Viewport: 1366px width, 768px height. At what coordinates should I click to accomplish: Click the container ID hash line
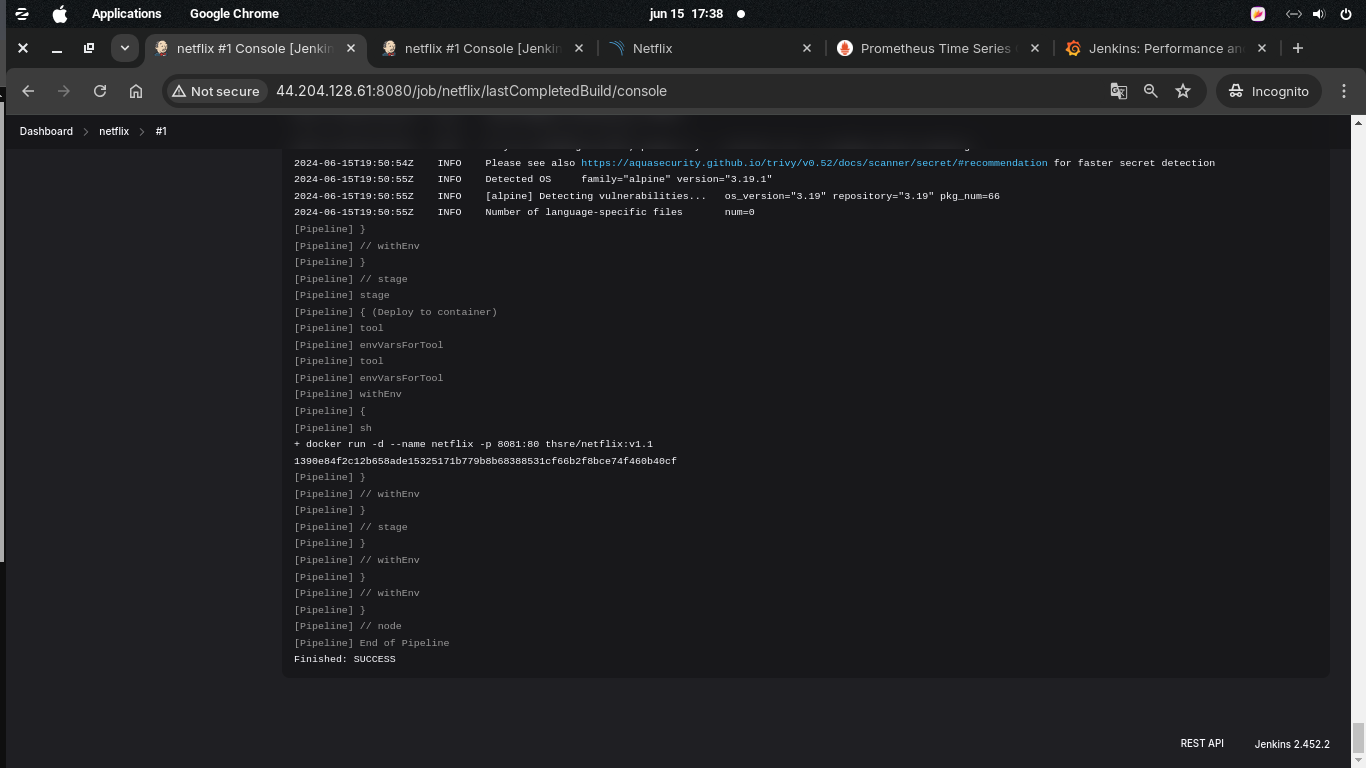coord(485,461)
